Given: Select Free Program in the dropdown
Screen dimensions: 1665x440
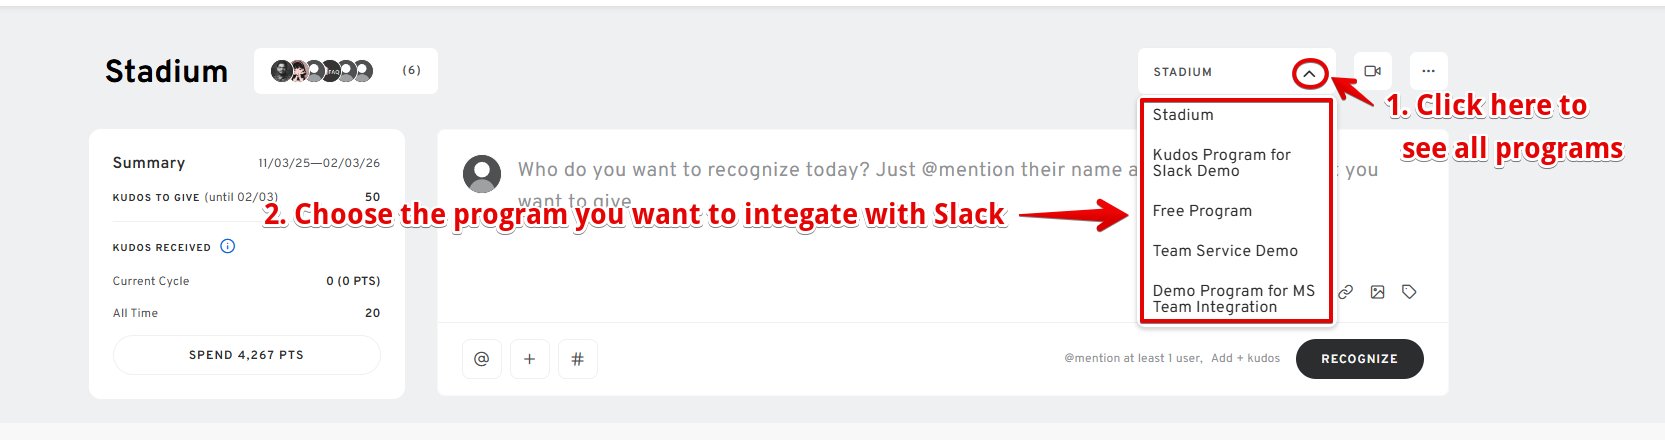Looking at the screenshot, I should (1202, 211).
